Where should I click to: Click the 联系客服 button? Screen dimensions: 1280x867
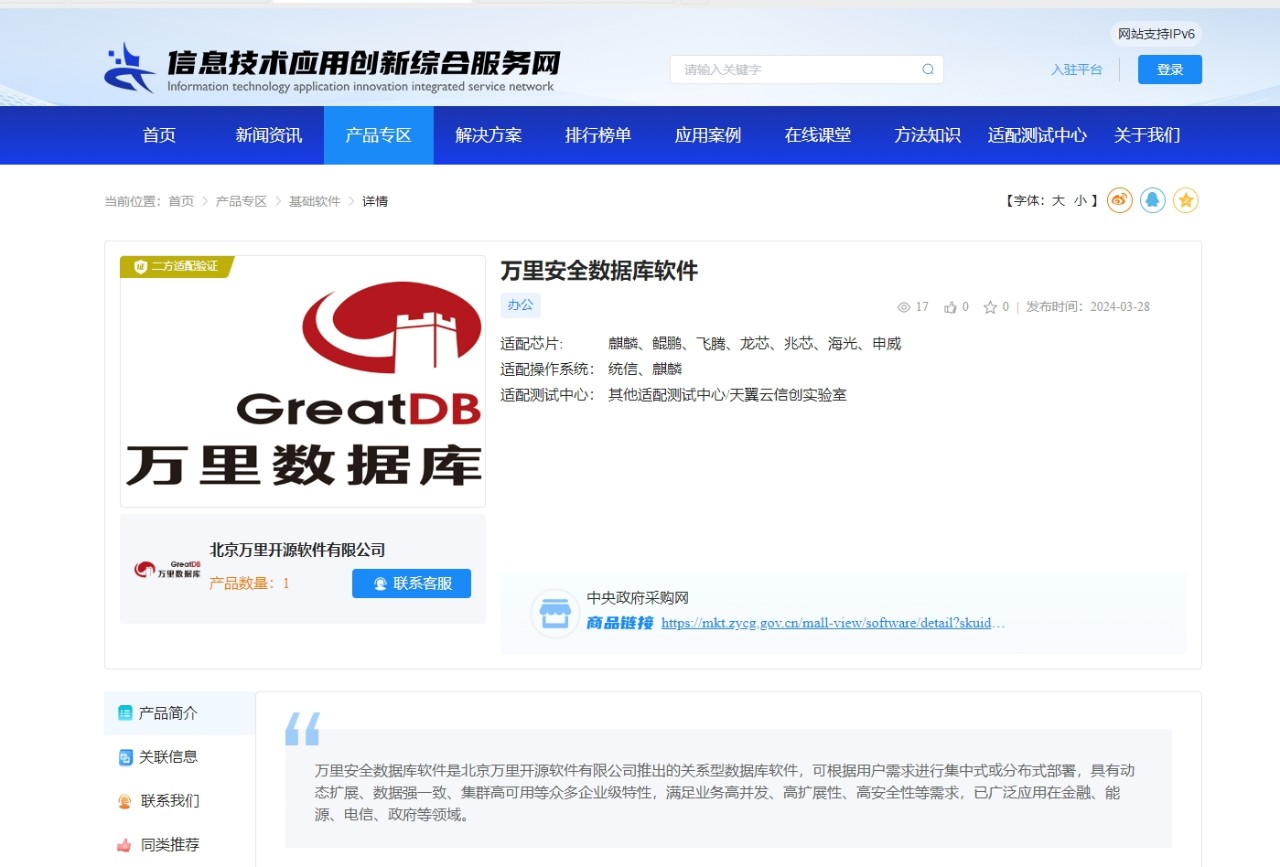[x=411, y=583]
